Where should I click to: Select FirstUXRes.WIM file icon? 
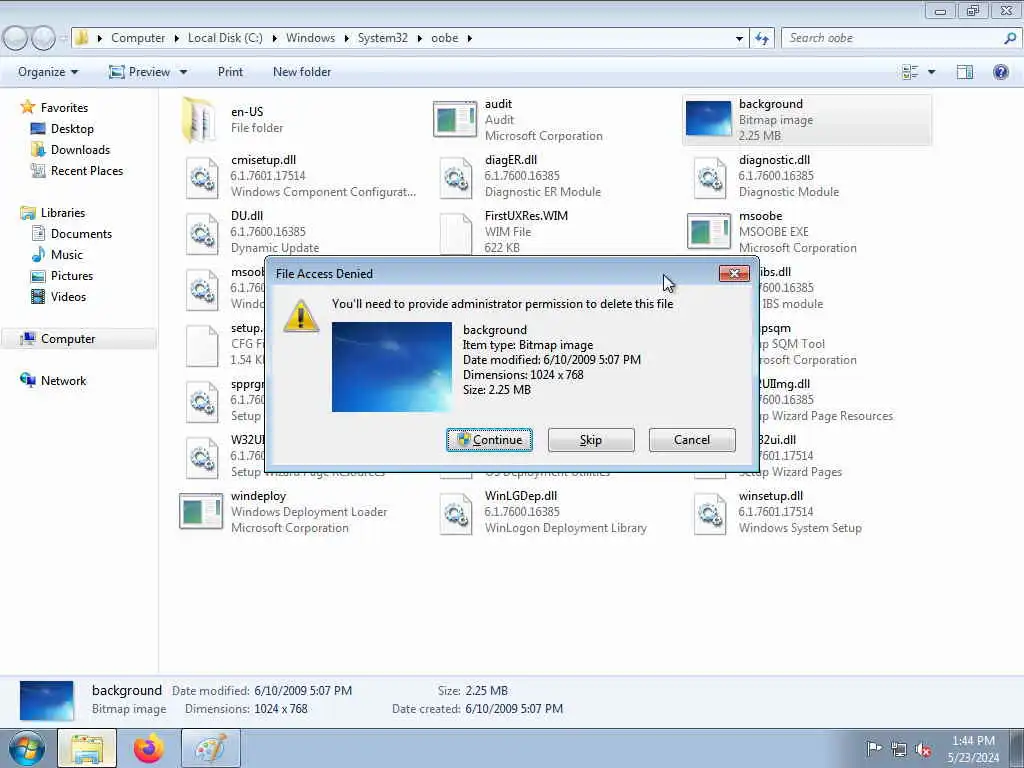tap(456, 234)
